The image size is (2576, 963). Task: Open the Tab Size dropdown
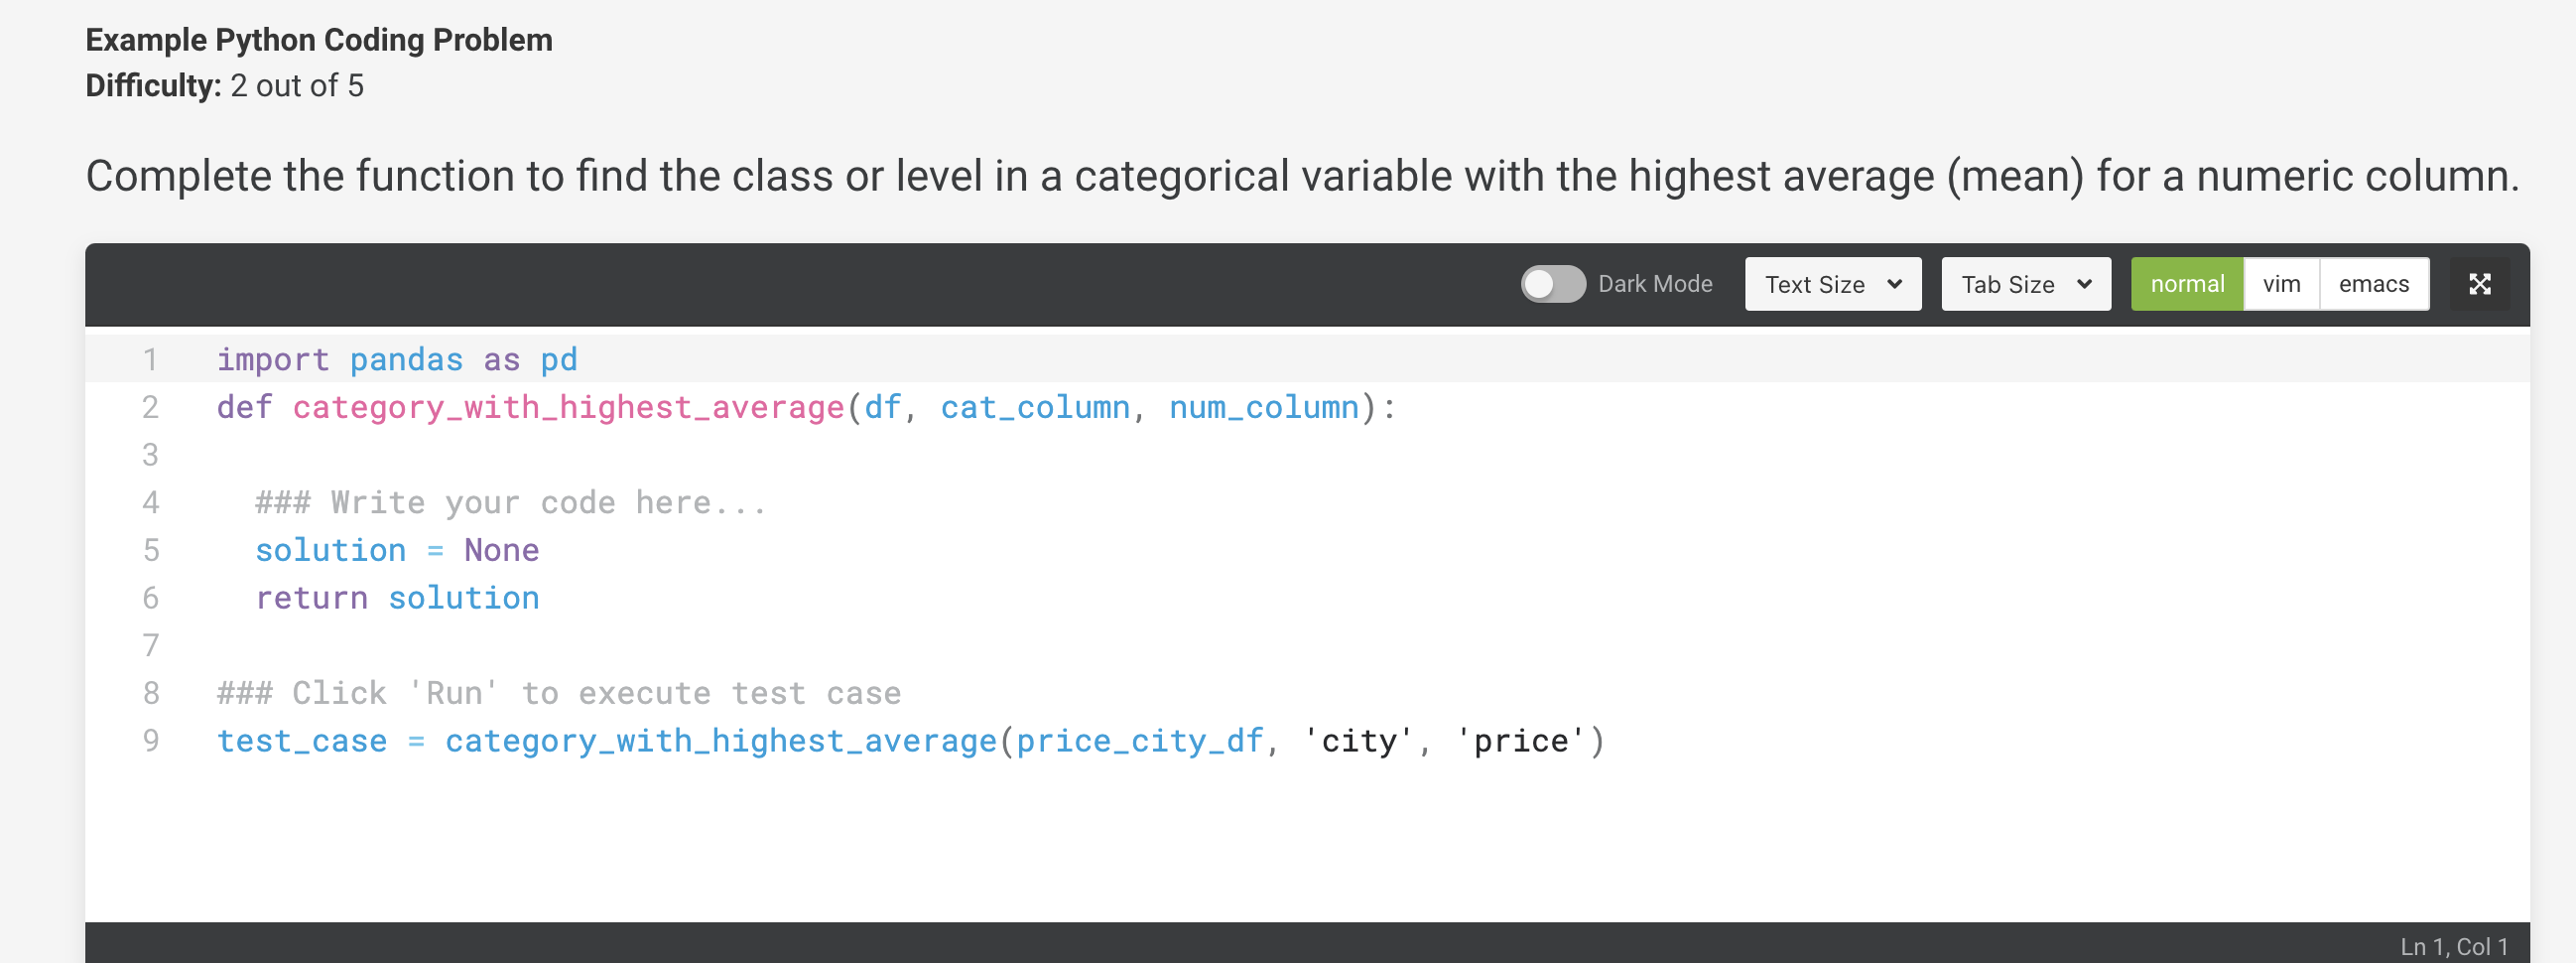coord(2025,284)
